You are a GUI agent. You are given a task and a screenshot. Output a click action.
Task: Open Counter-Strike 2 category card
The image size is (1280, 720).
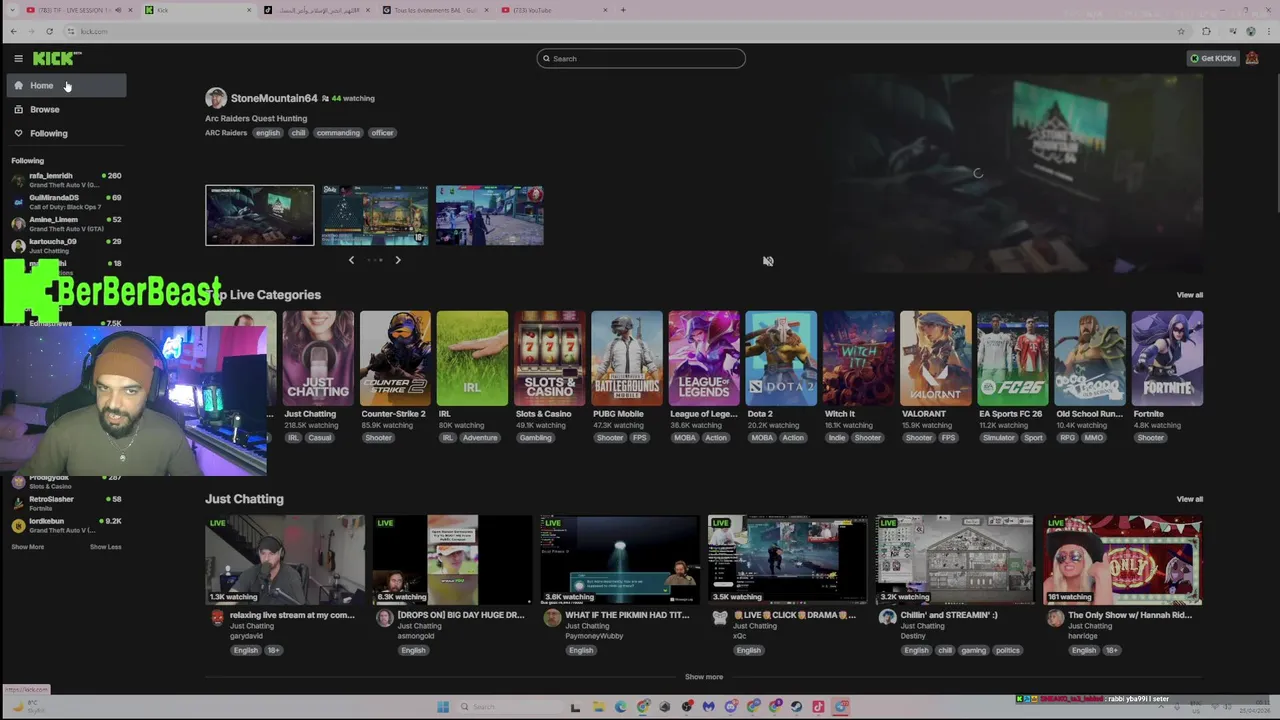coord(395,358)
